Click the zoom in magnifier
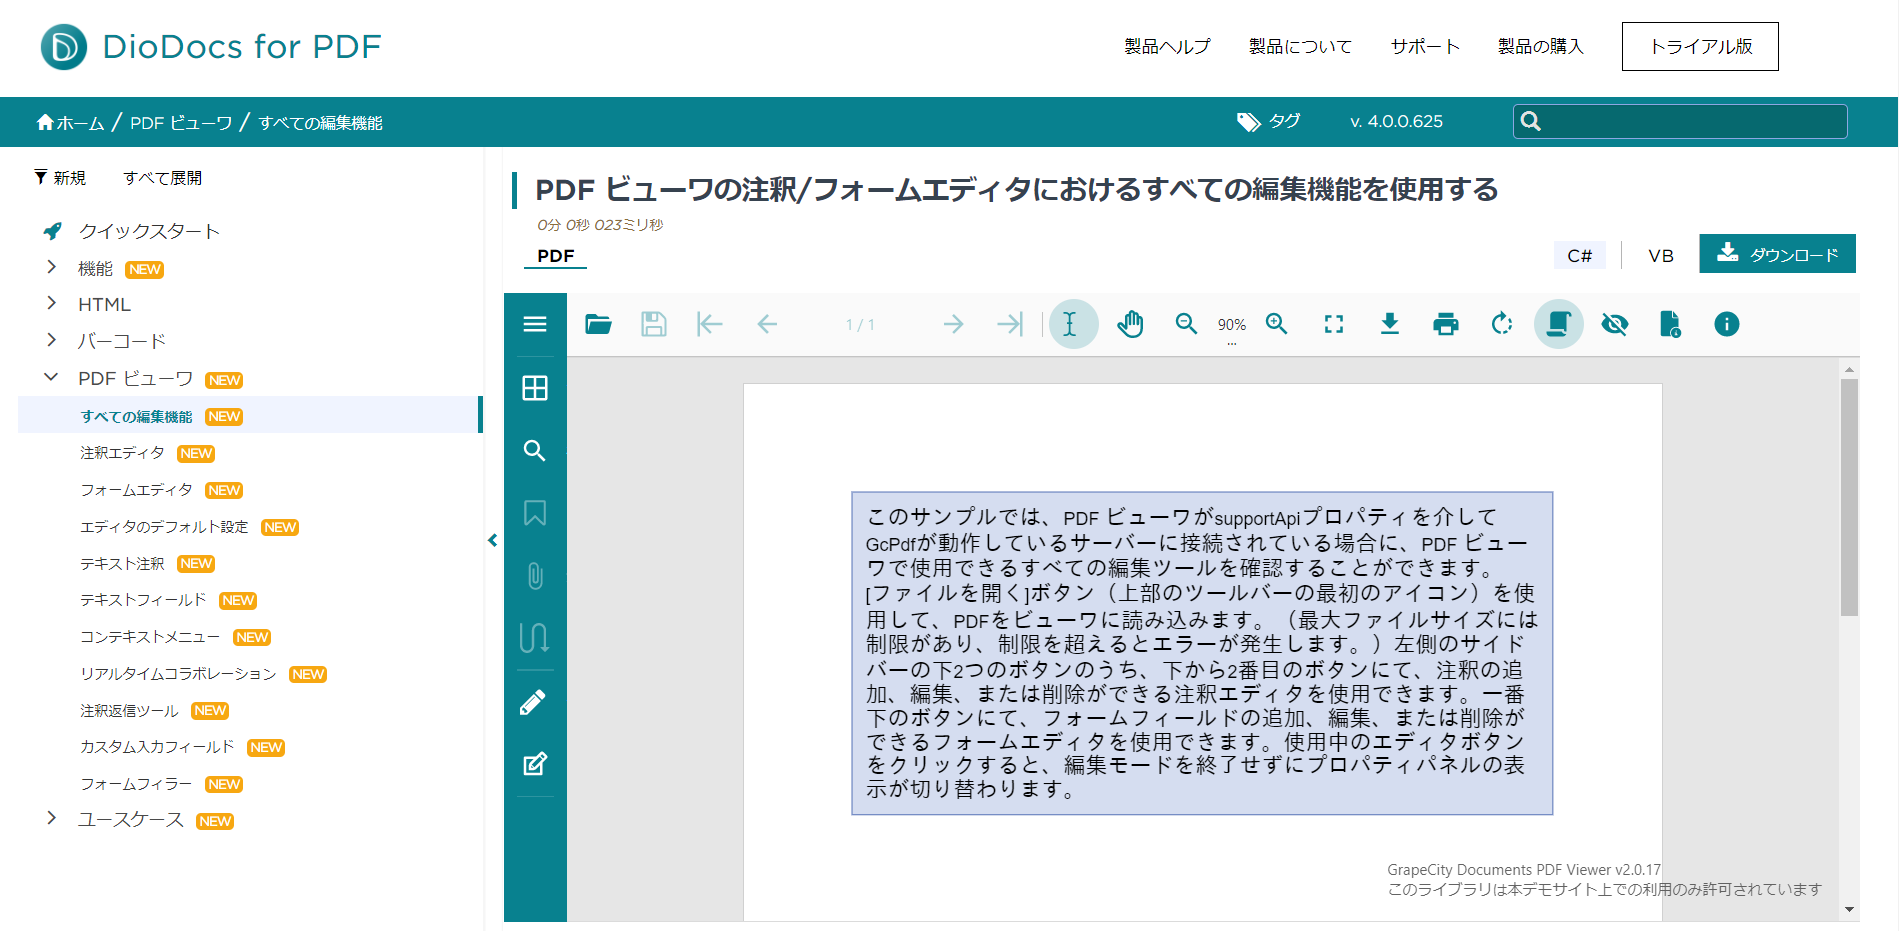This screenshot has width=1899, height=931. 1277,324
